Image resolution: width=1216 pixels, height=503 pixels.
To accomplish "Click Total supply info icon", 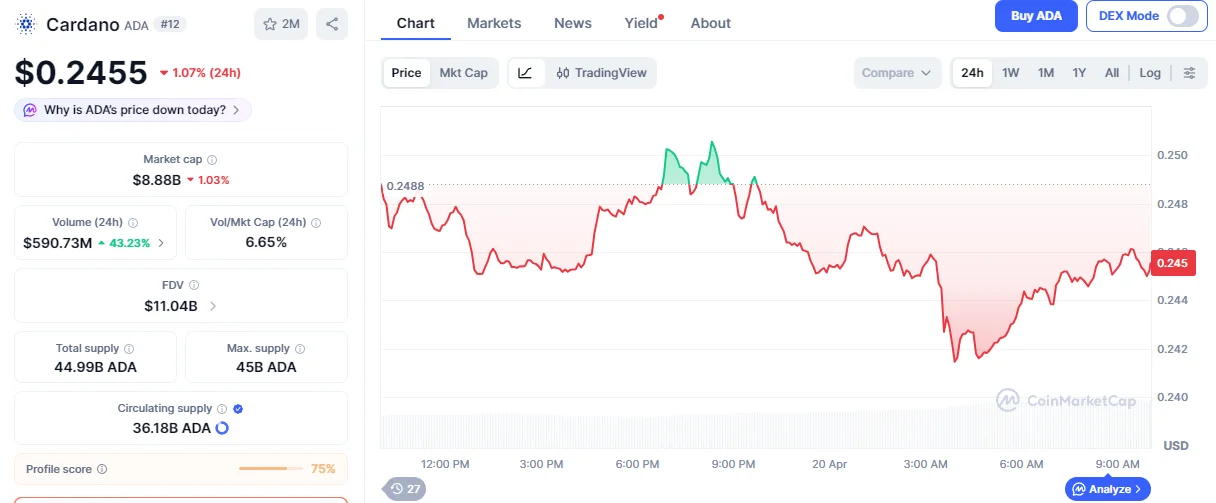I will (x=129, y=349).
